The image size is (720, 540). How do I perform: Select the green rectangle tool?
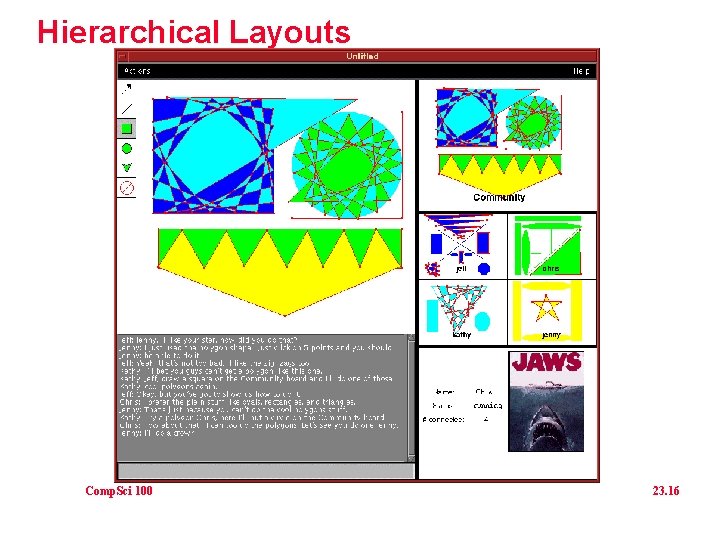click(x=127, y=129)
